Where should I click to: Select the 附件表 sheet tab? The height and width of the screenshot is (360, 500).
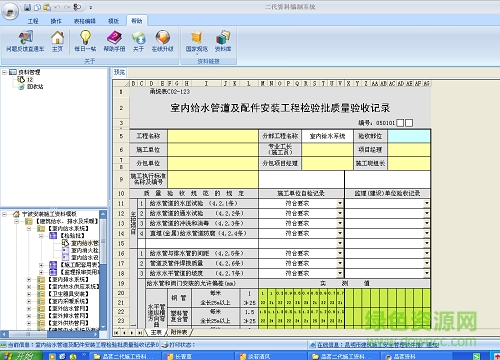(179, 332)
